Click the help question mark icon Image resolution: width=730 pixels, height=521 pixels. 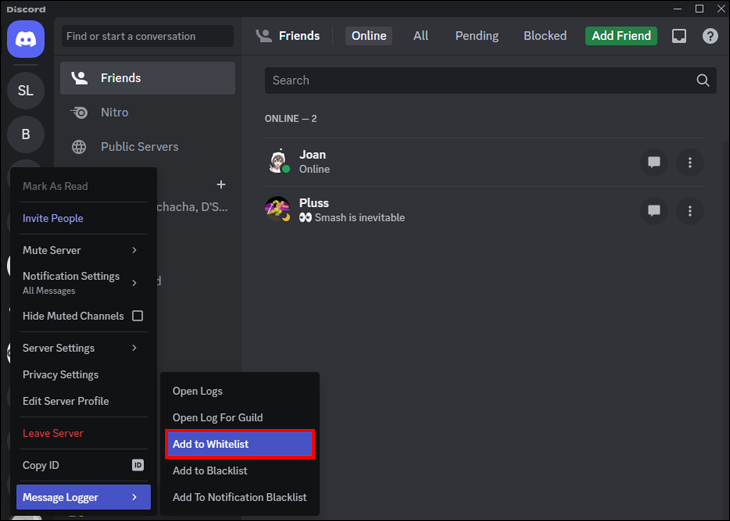coord(710,36)
